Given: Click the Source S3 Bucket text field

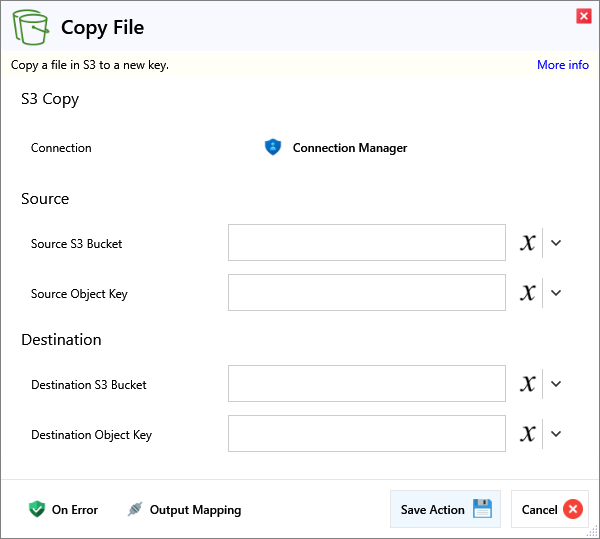Looking at the screenshot, I should (366, 243).
